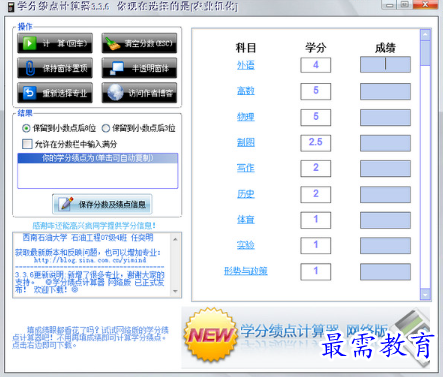The width and height of the screenshot is (443, 377).
Task: Click the 历史 score input field
Action: 385,194
